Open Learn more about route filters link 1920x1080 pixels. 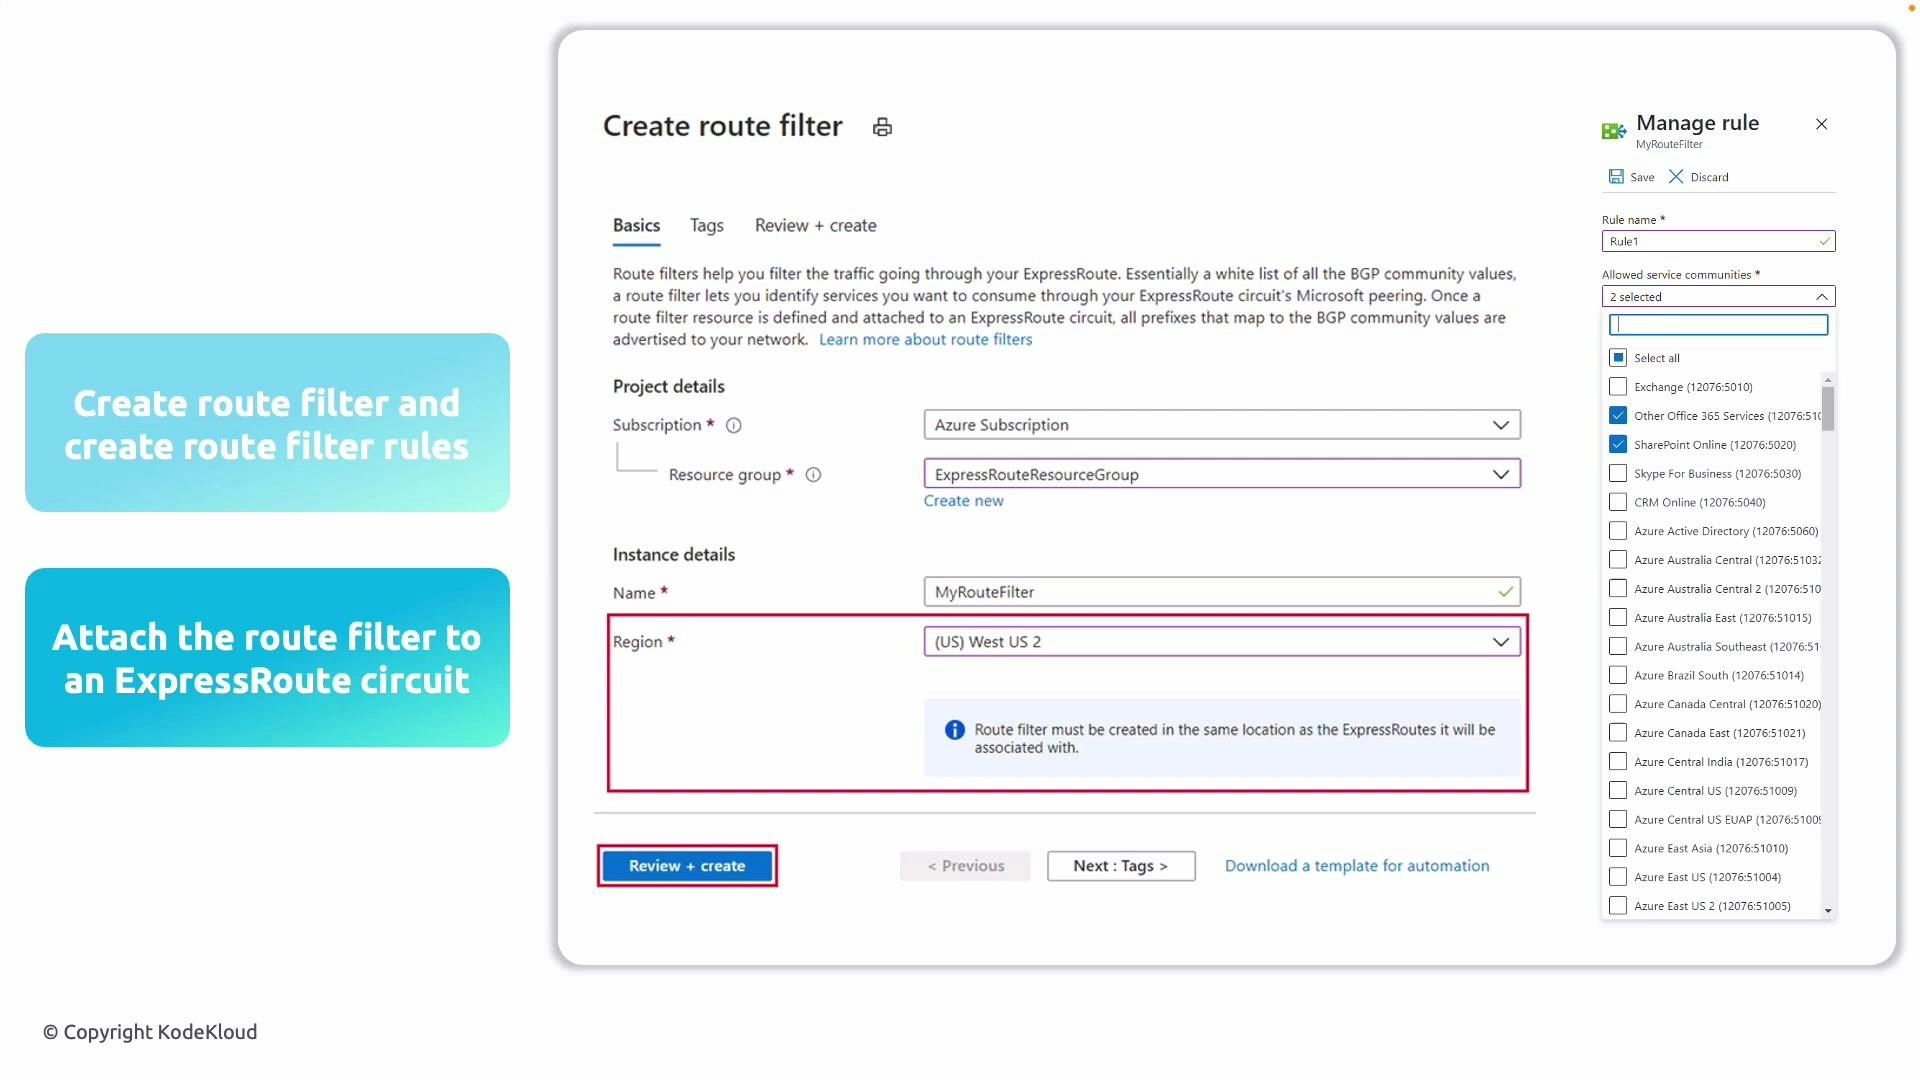(926, 339)
